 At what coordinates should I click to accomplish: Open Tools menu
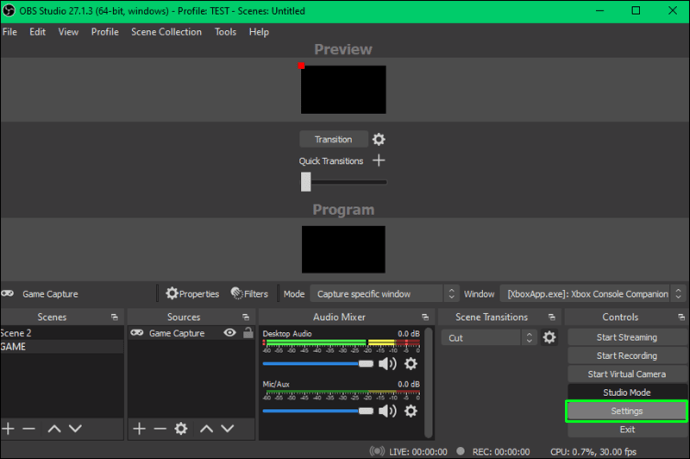(x=225, y=32)
